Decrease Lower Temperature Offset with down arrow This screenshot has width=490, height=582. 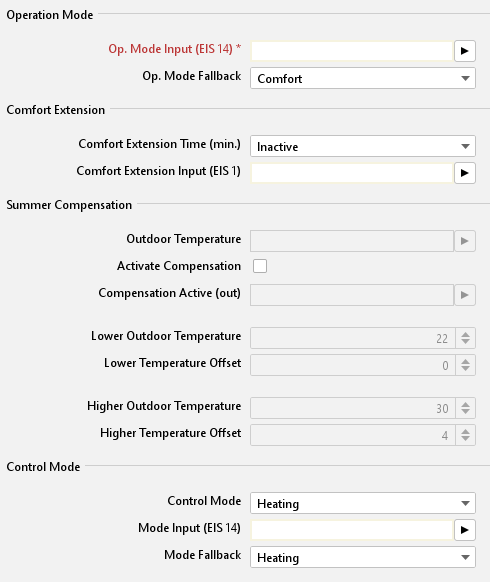pos(466,369)
